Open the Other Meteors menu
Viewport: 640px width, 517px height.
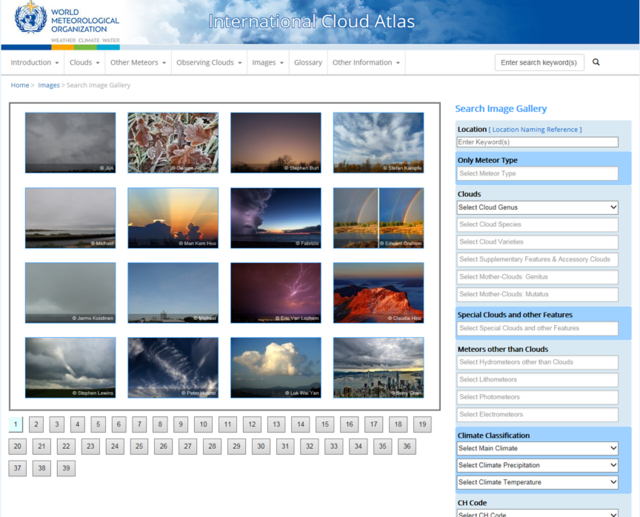138,62
